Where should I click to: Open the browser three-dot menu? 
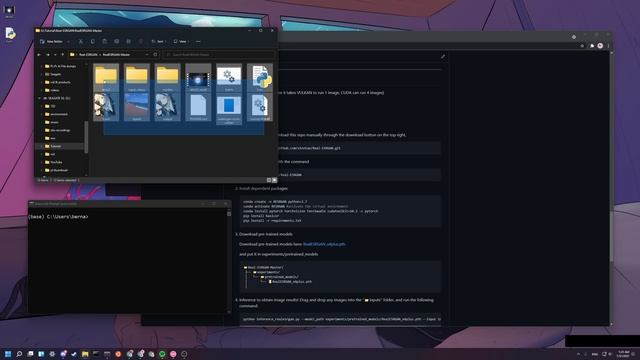coord(608,46)
